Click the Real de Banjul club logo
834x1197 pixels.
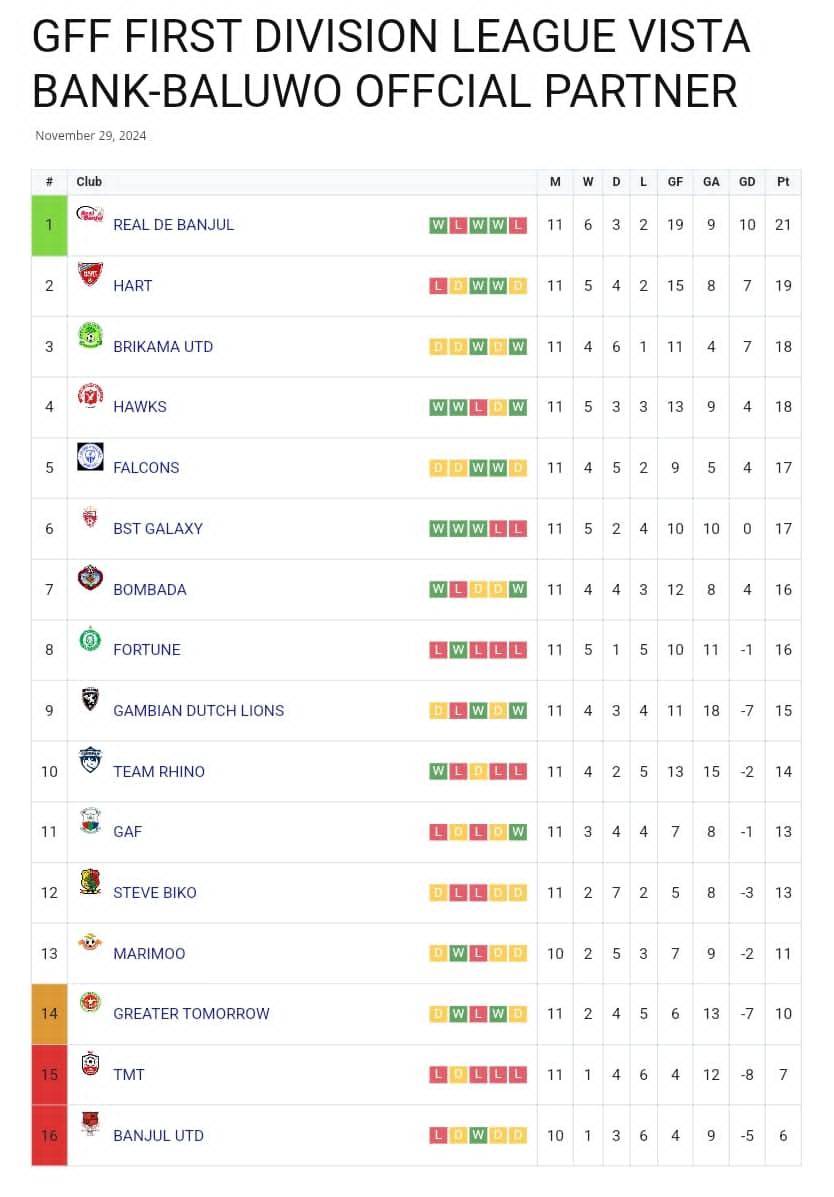click(x=90, y=214)
